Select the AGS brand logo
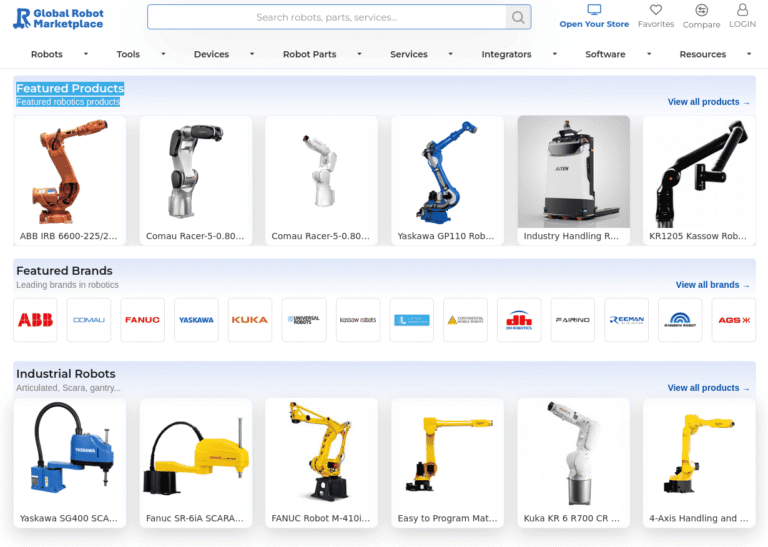 coord(734,320)
